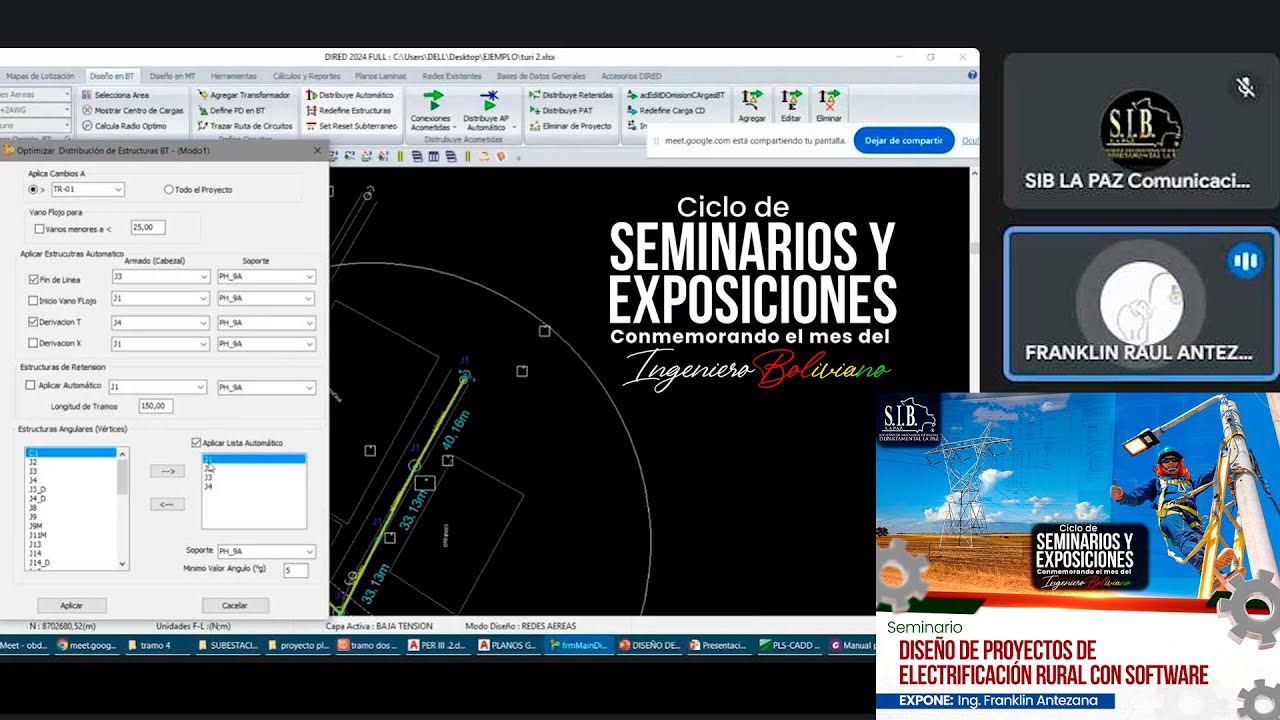The width and height of the screenshot is (1280, 720).
Task: Select Todo el Proyecto radio button
Action: 168,189
